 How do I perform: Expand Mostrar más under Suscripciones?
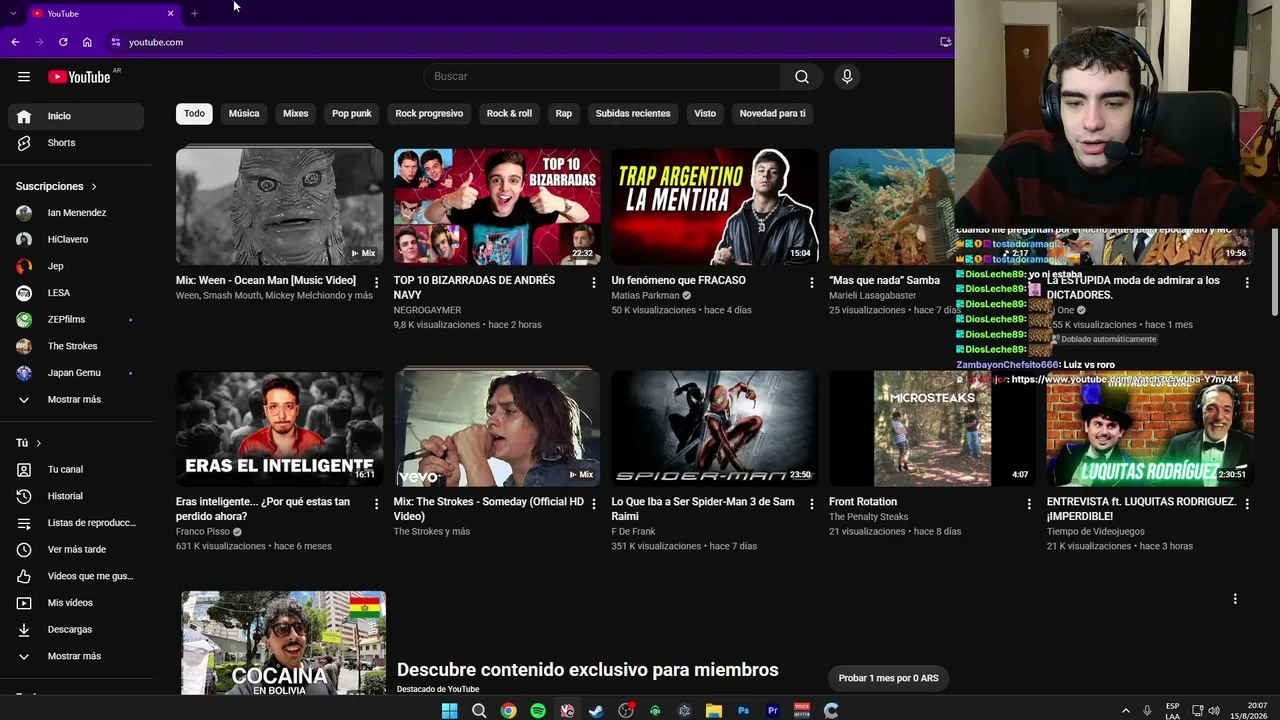(76, 400)
